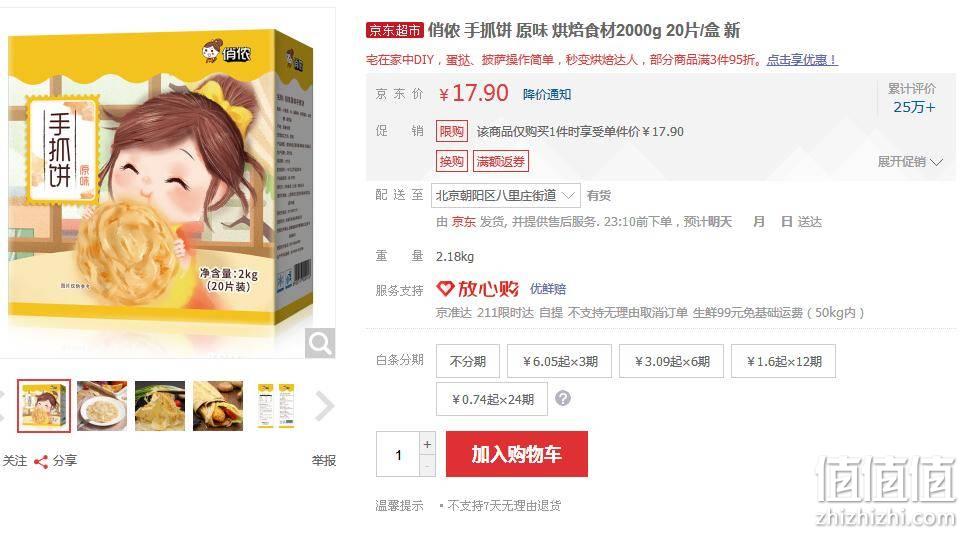Select the ¥1.6起×12期 installment option
Screen dimensions: 965x535
pyautogui.click(x=783, y=361)
